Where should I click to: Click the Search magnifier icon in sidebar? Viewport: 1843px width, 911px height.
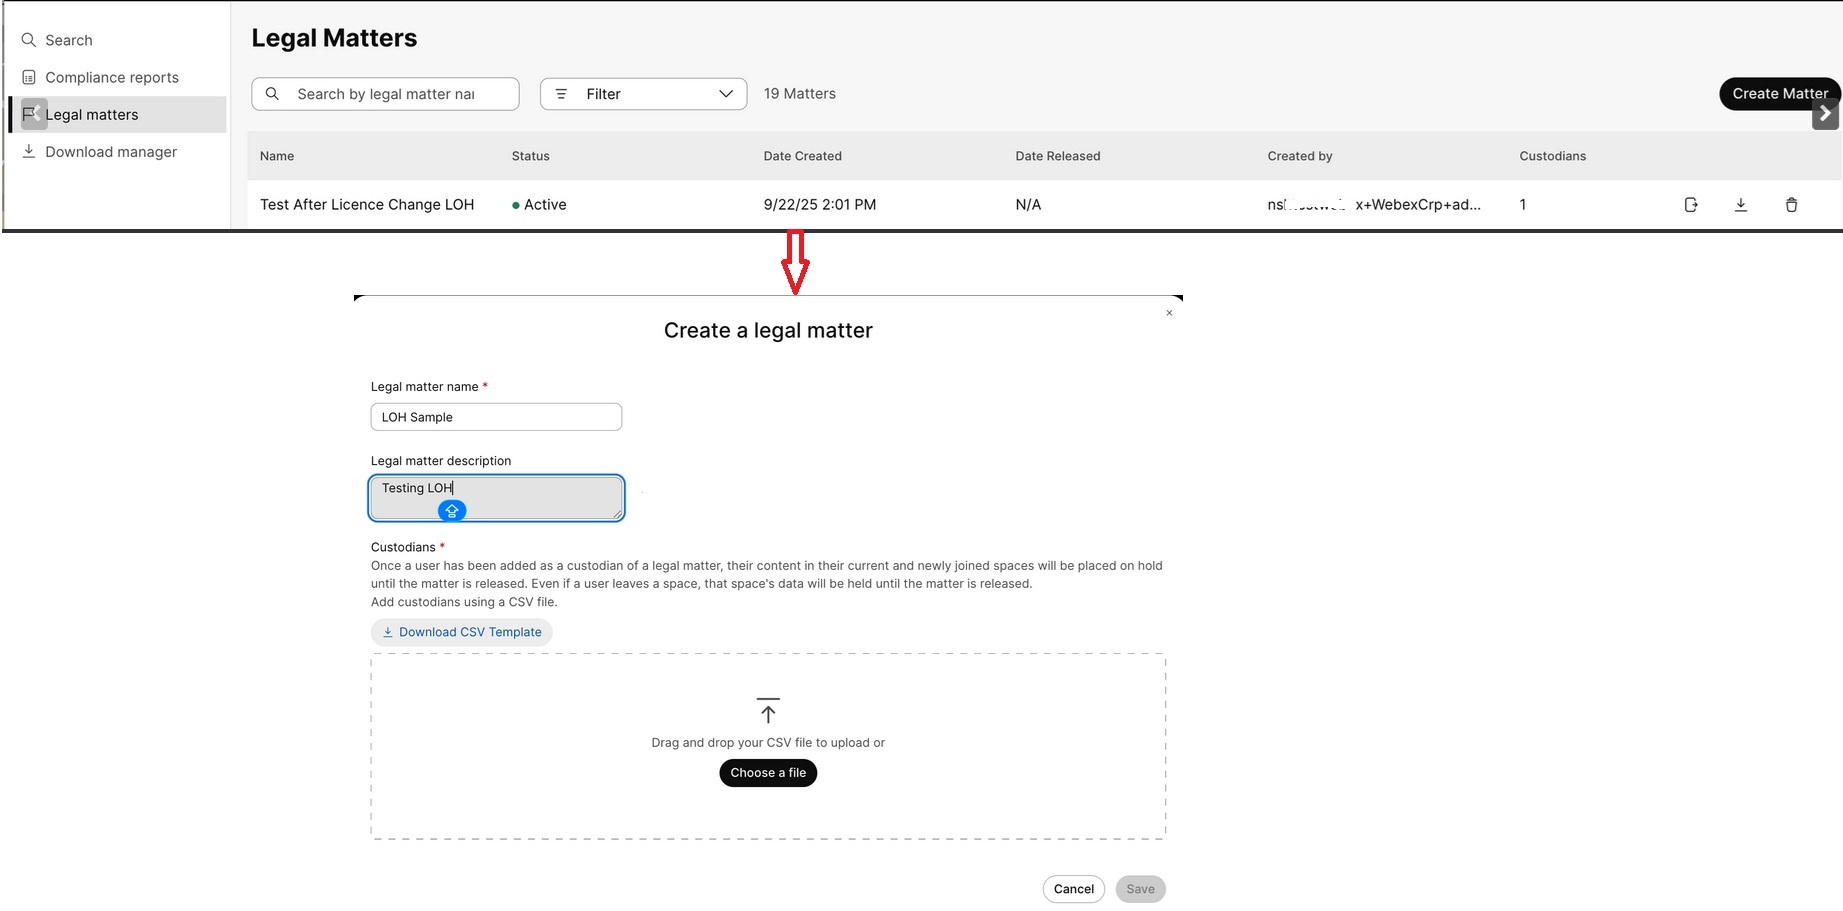(x=28, y=40)
